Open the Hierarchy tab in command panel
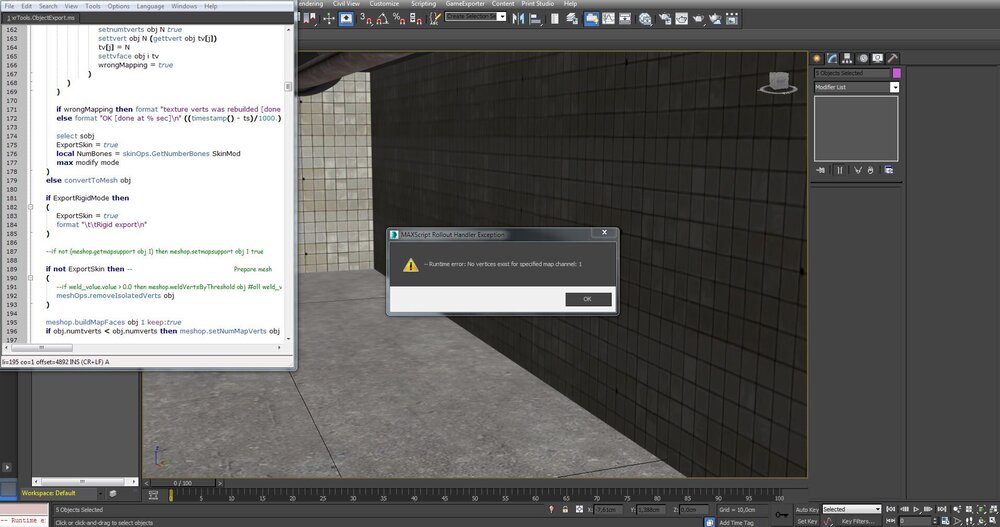This screenshot has height=527, width=1000. coord(847,58)
